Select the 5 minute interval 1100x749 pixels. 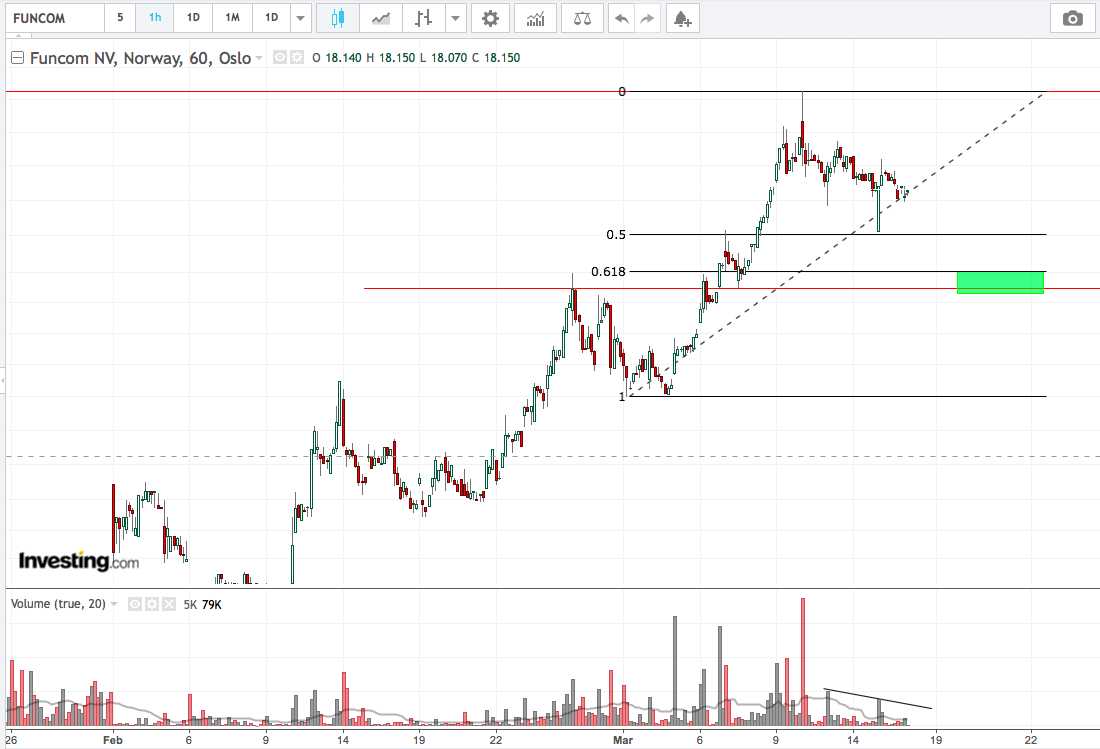pyautogui.click(x=120, y=18)
